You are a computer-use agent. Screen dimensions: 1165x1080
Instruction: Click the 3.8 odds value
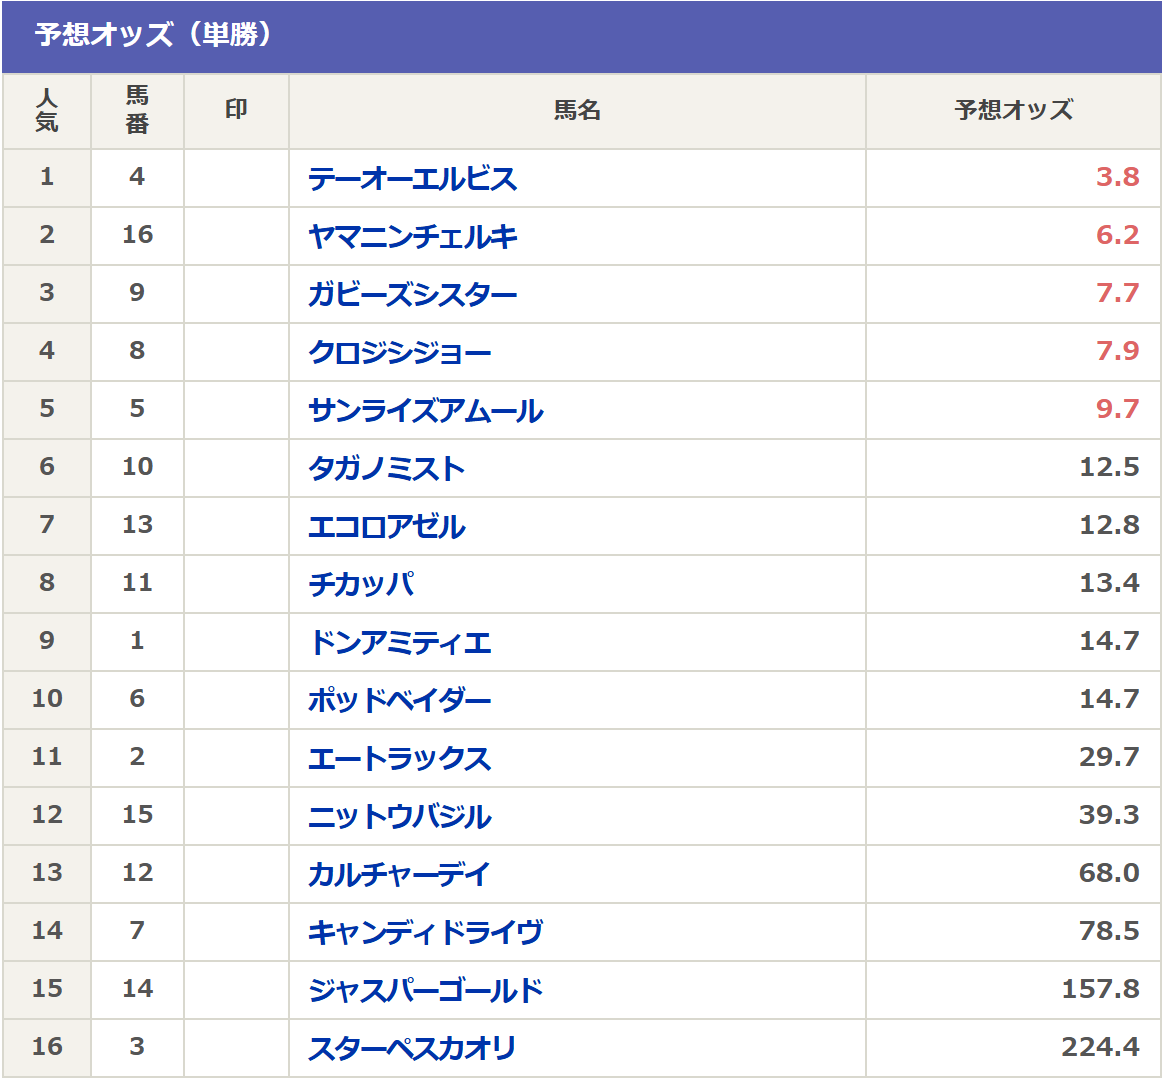click(1117, 178)
